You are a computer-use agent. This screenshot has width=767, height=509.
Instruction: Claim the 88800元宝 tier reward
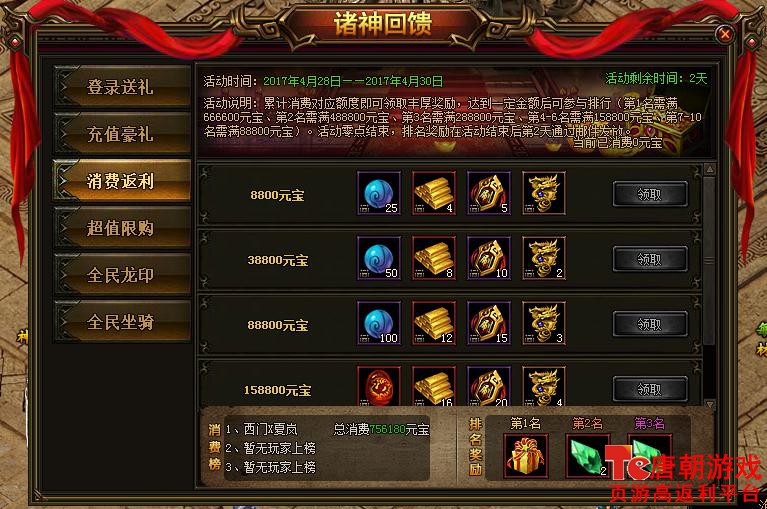650,325
